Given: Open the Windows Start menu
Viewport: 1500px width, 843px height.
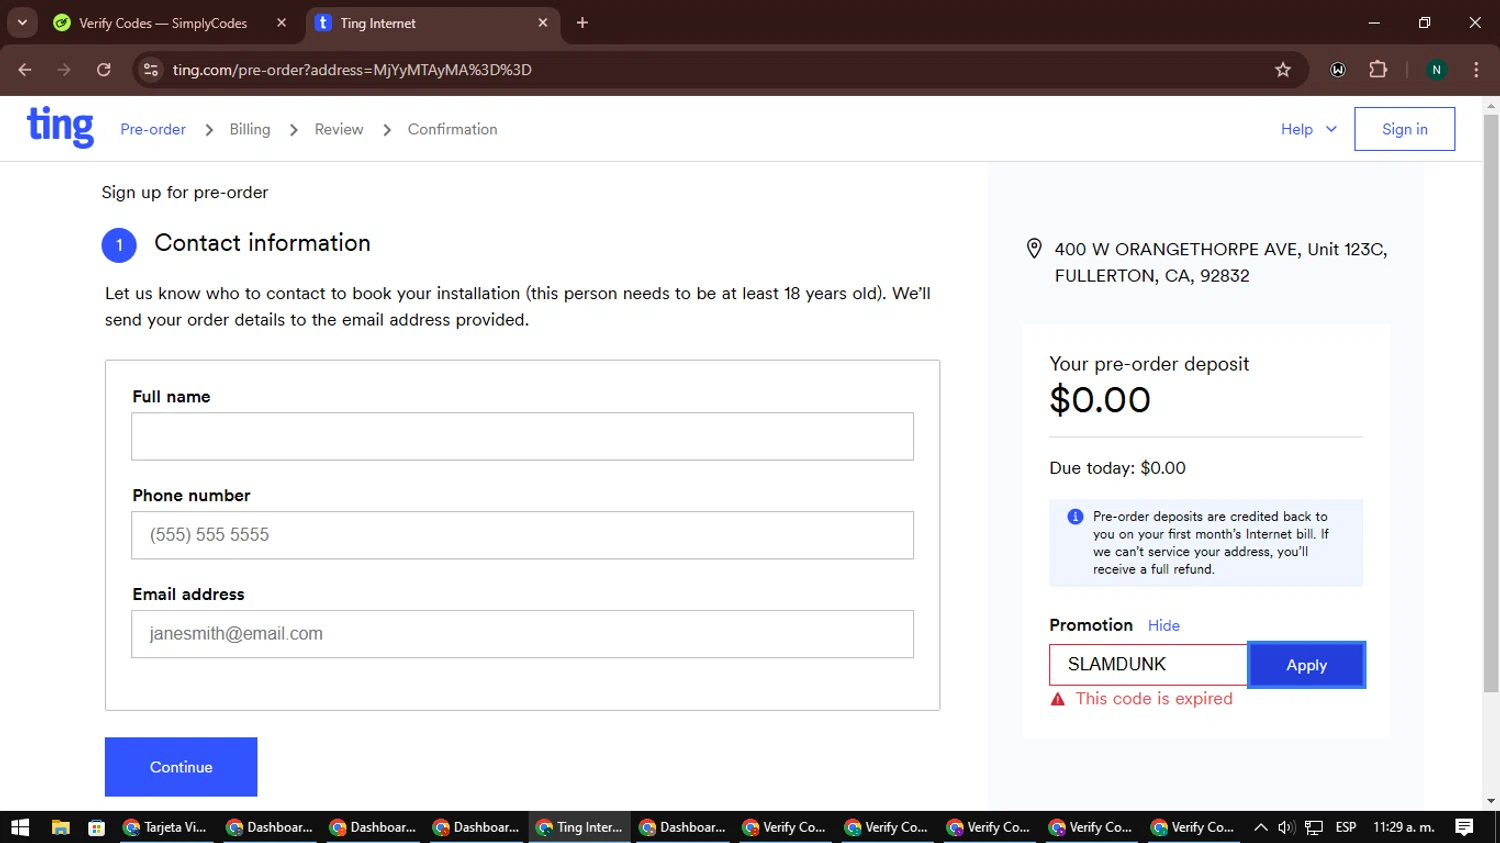Looking at the screenshot, I should point(20,827).
